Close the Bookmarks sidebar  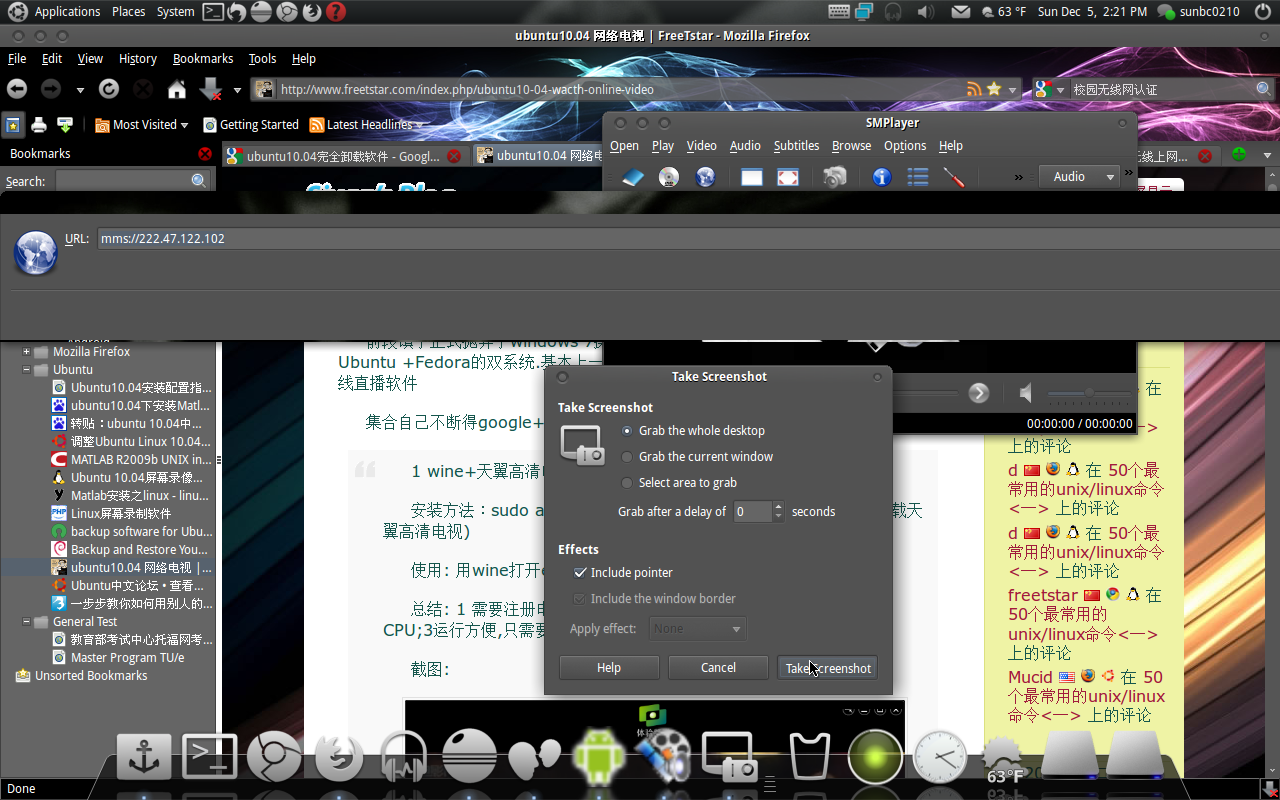click(205, 154)
